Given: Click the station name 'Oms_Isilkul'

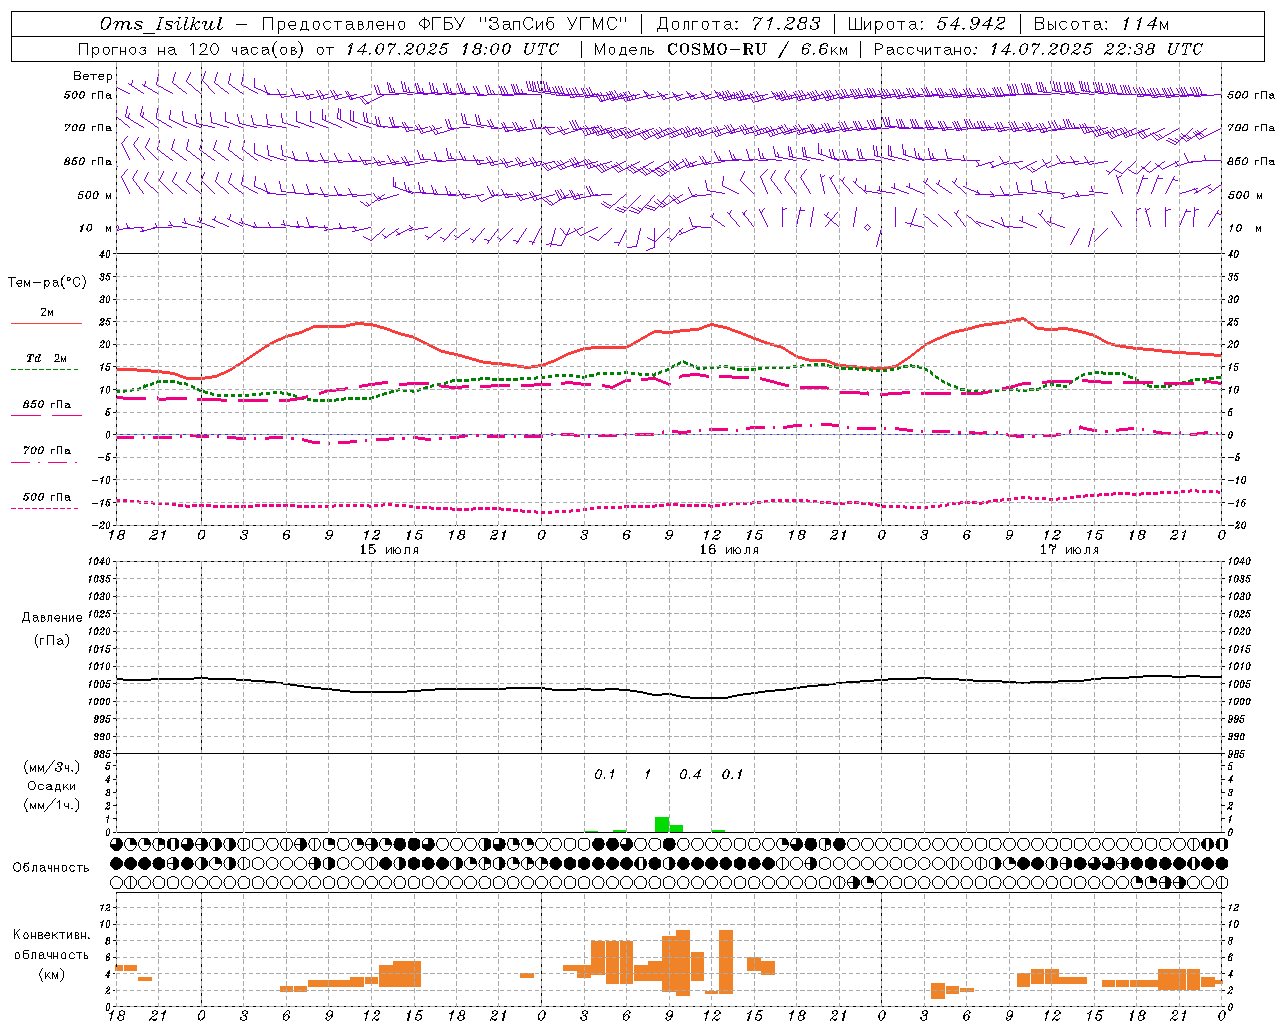Looking at the screenshot, I should pos(161,24).
